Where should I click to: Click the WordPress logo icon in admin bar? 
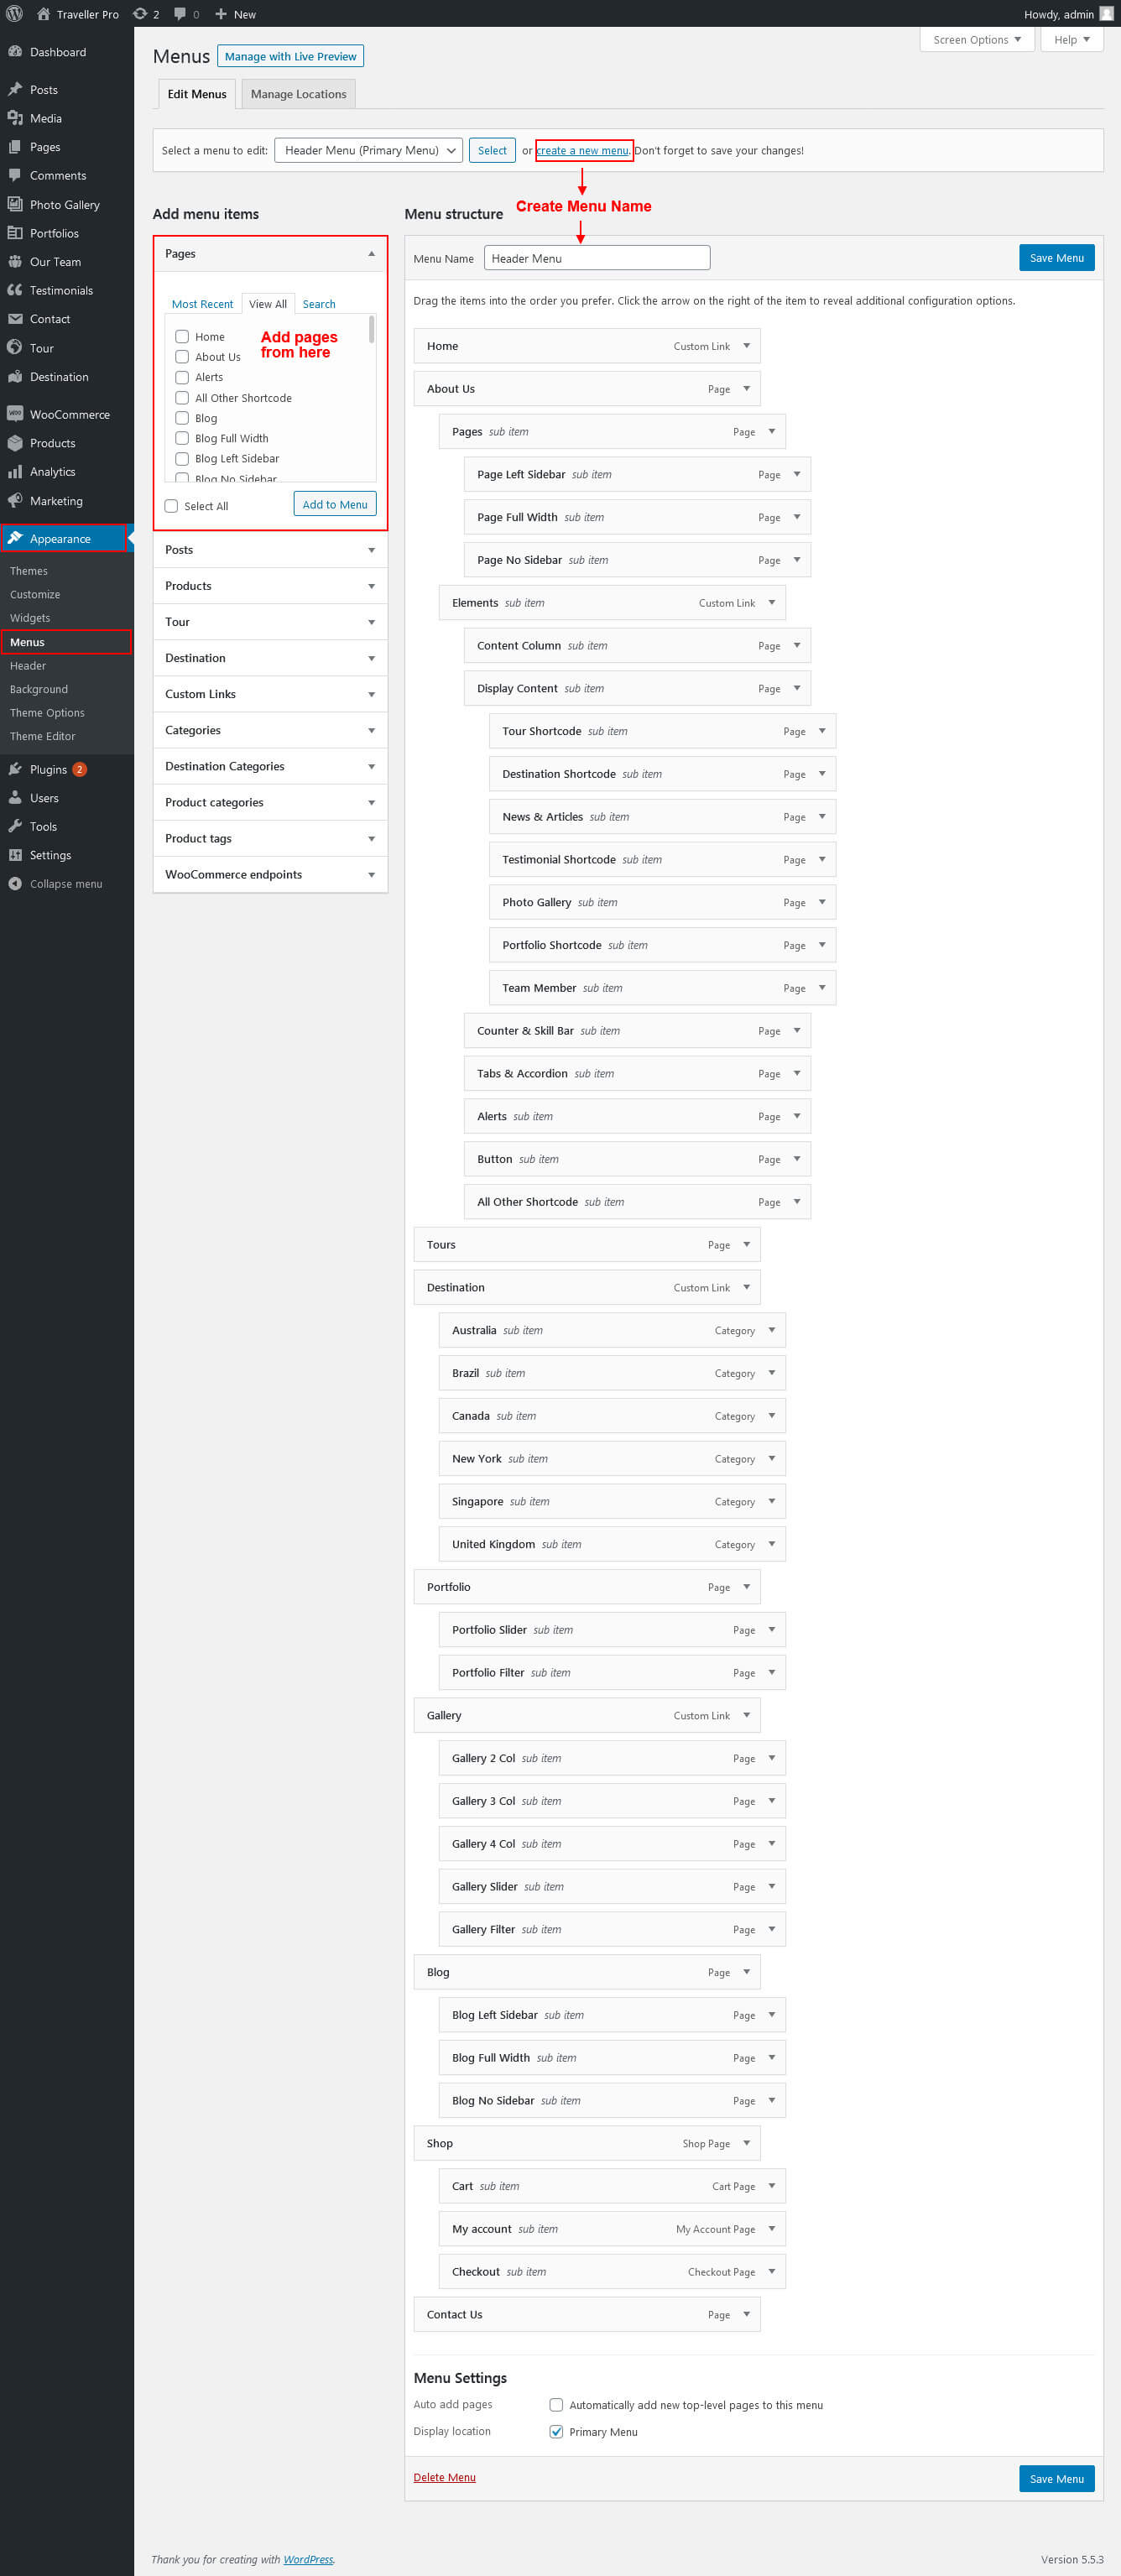[x=14, y=14]
